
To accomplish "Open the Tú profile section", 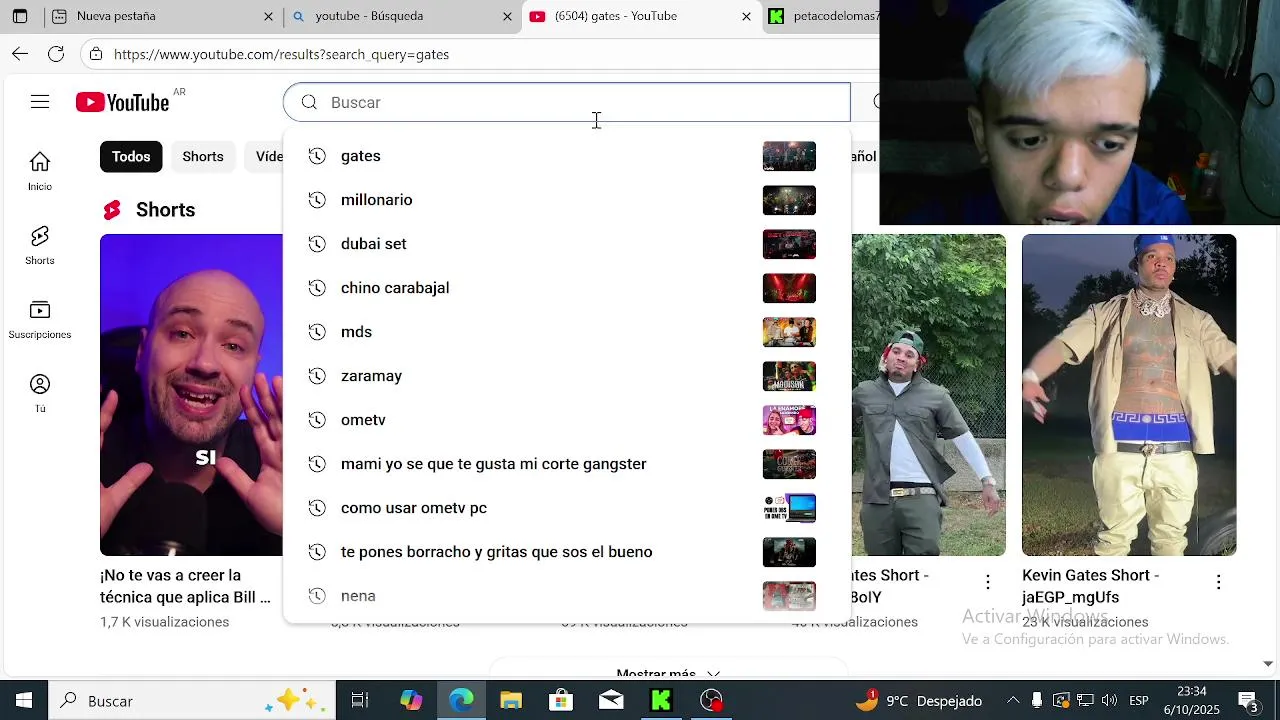I will [40, 394].
